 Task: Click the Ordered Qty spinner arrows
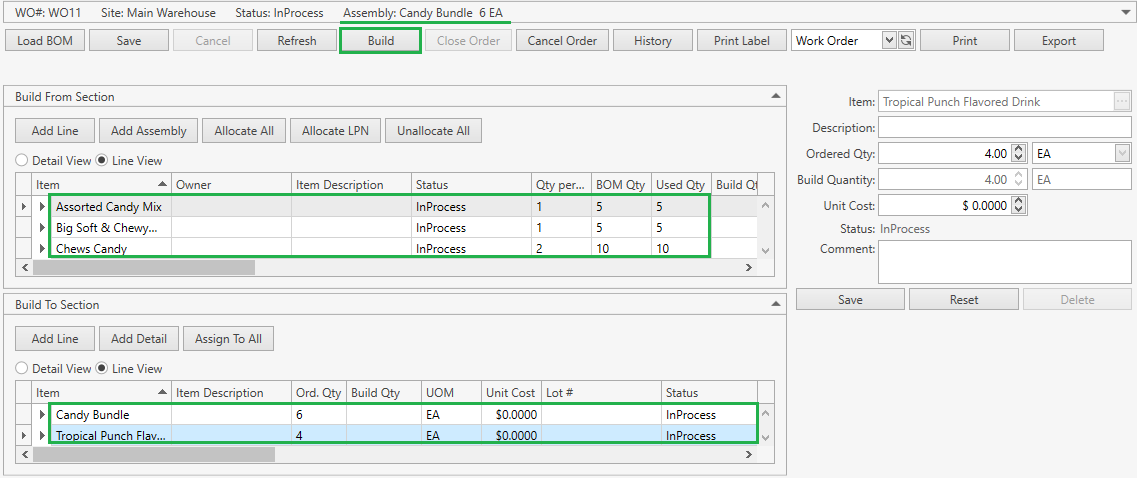click(x=1019, y=154)
